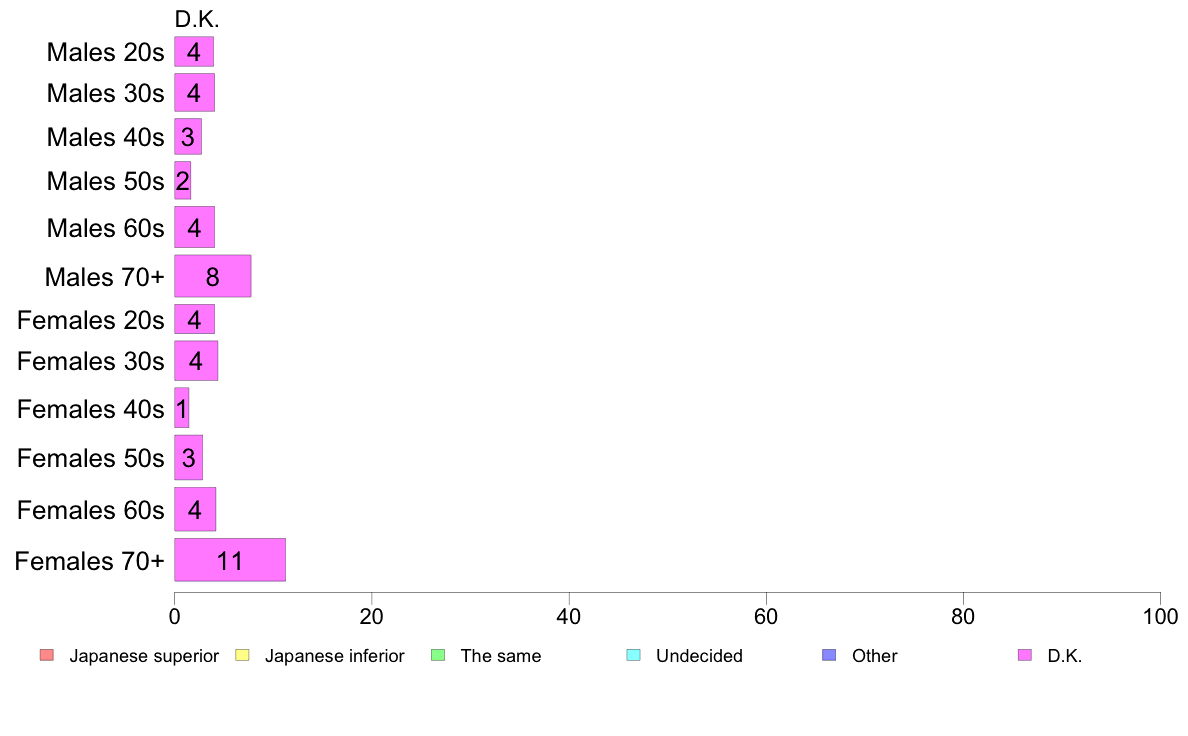The height and width of the screenshot is (736, 1188).
Task: Select the Females 40s bar showing 1
Action: click(181, 408)
